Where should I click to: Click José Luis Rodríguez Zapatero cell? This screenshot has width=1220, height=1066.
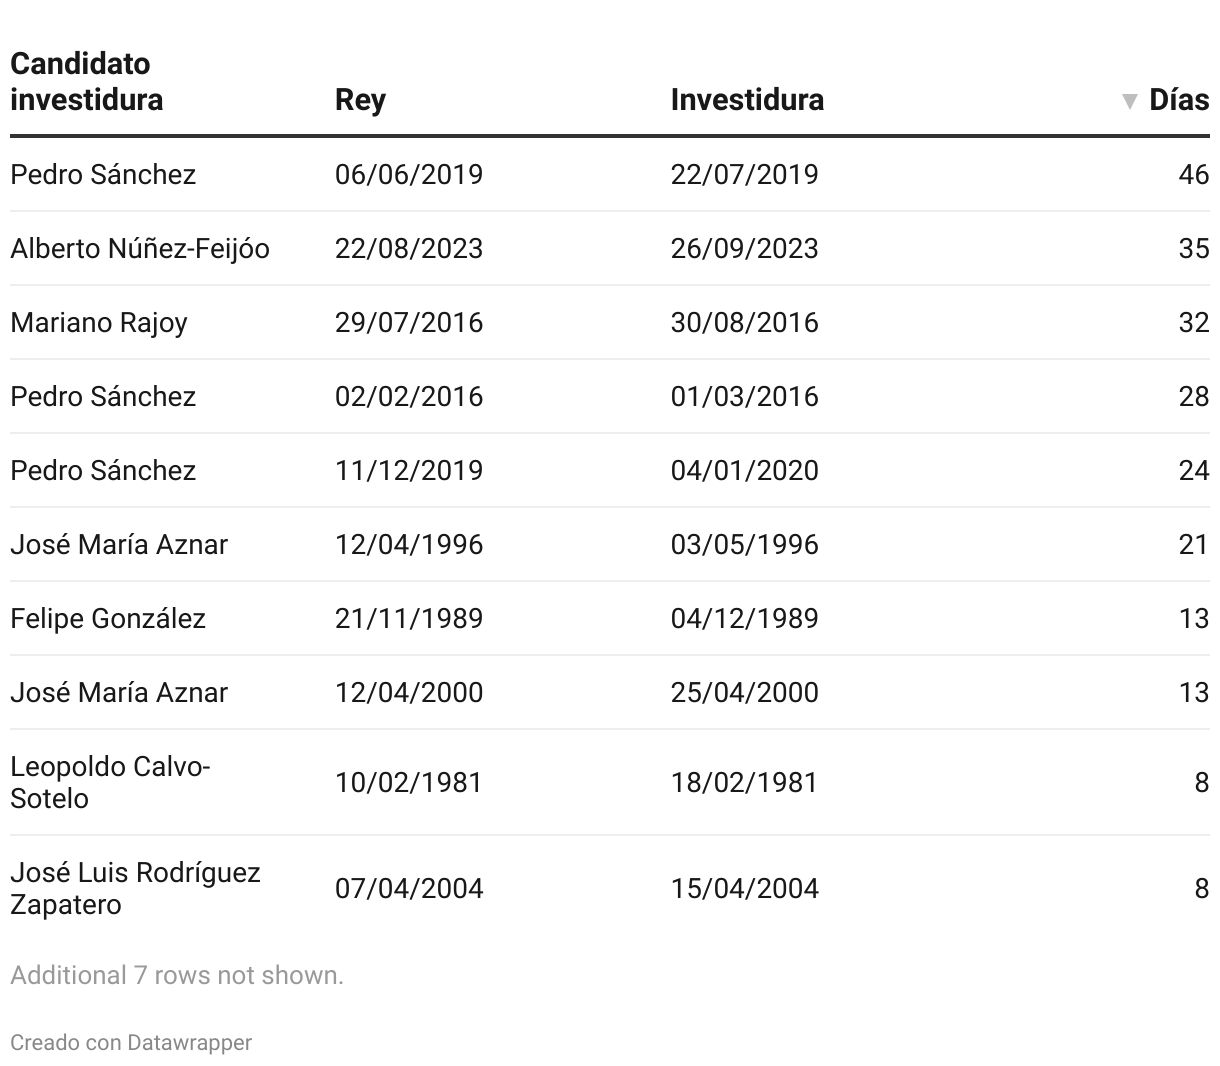135,888
